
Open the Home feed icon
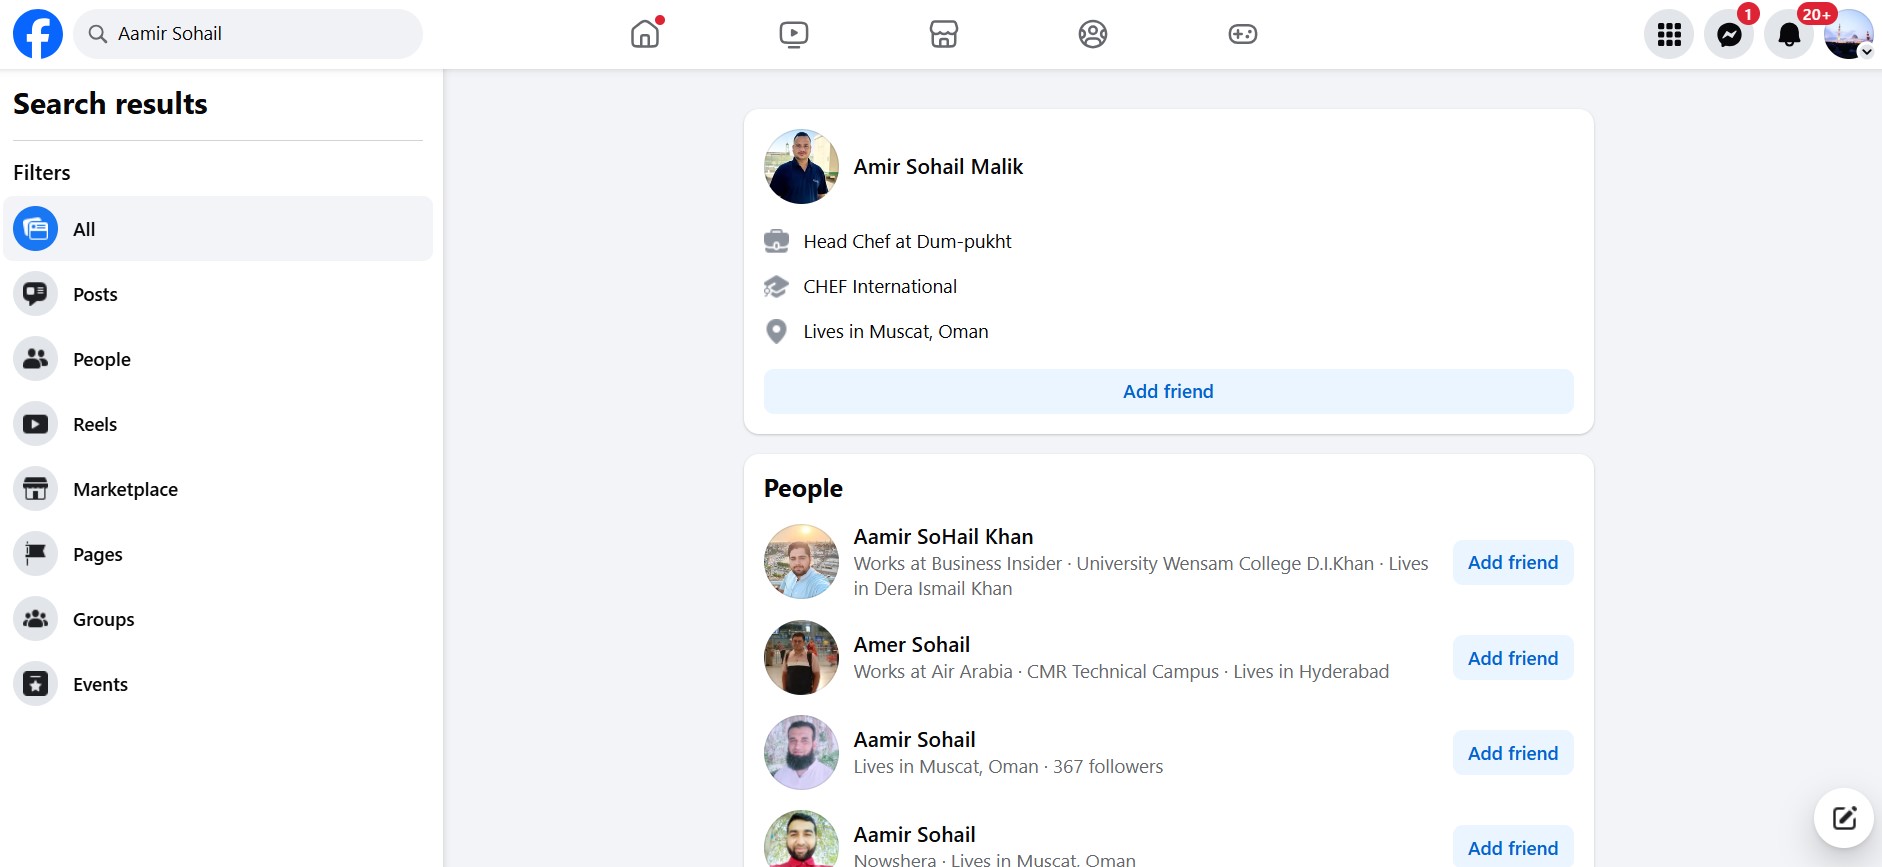click(x=645, y=34)
